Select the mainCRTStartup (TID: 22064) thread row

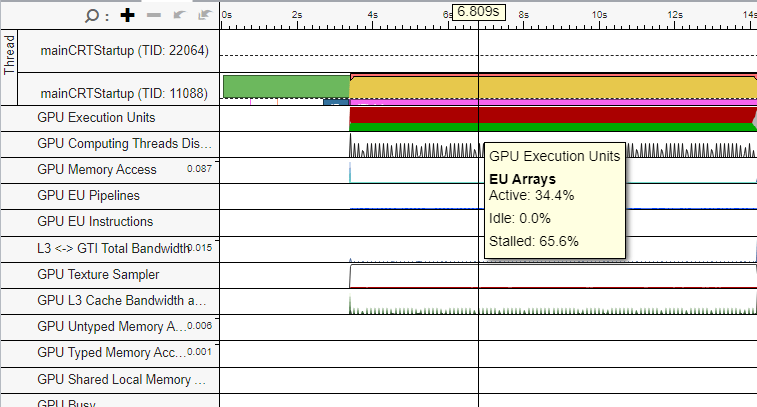[125, 51]
